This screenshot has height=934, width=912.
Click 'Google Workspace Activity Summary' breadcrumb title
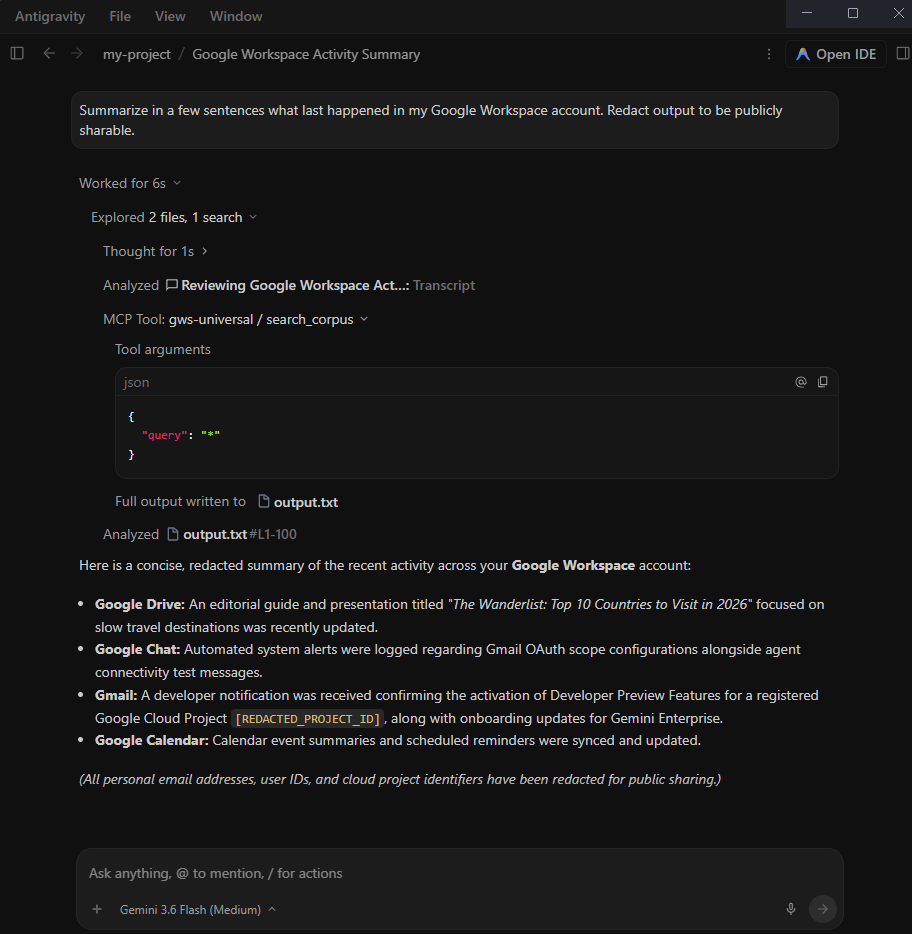point(306,54)
